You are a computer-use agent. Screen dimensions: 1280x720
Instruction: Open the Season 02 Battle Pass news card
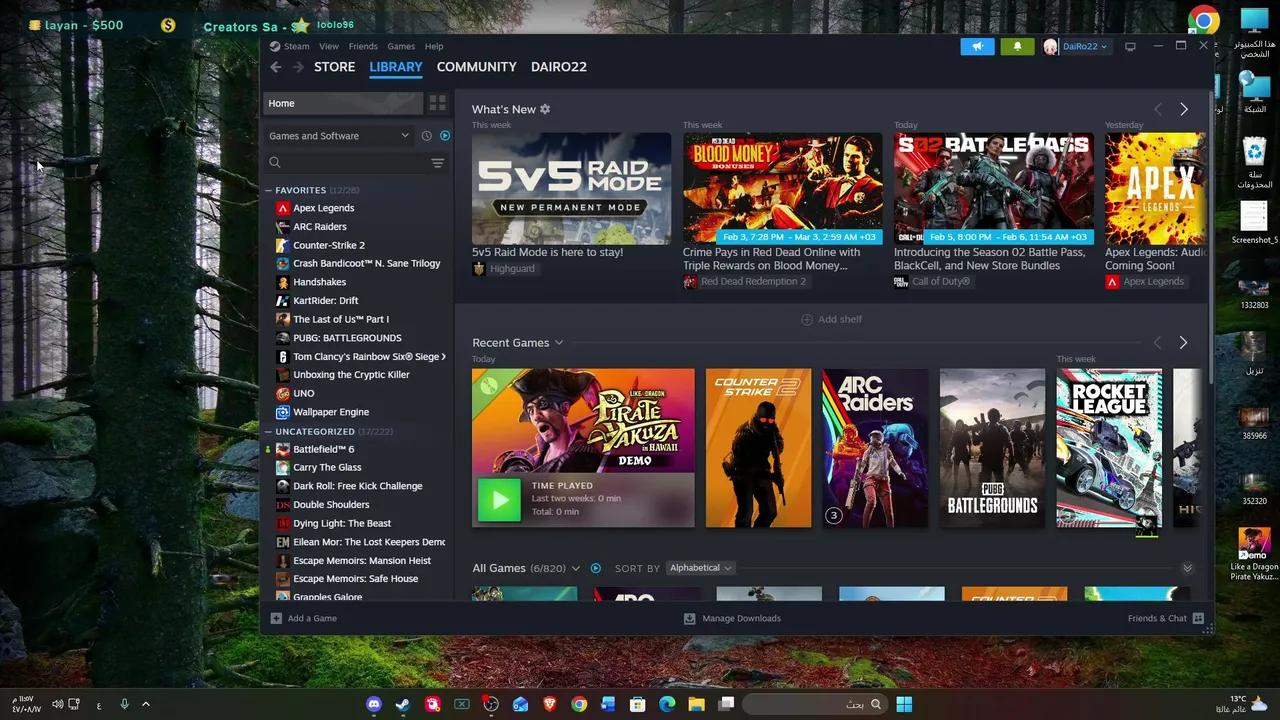(993, 189)
